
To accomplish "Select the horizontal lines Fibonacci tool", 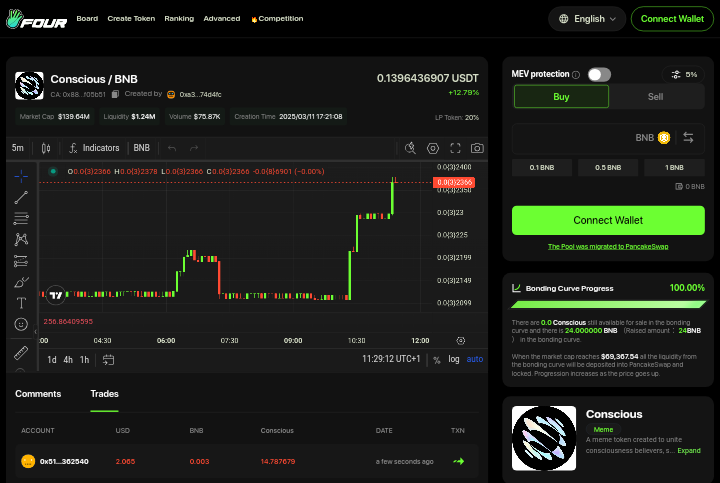I will tap(21, 218).
